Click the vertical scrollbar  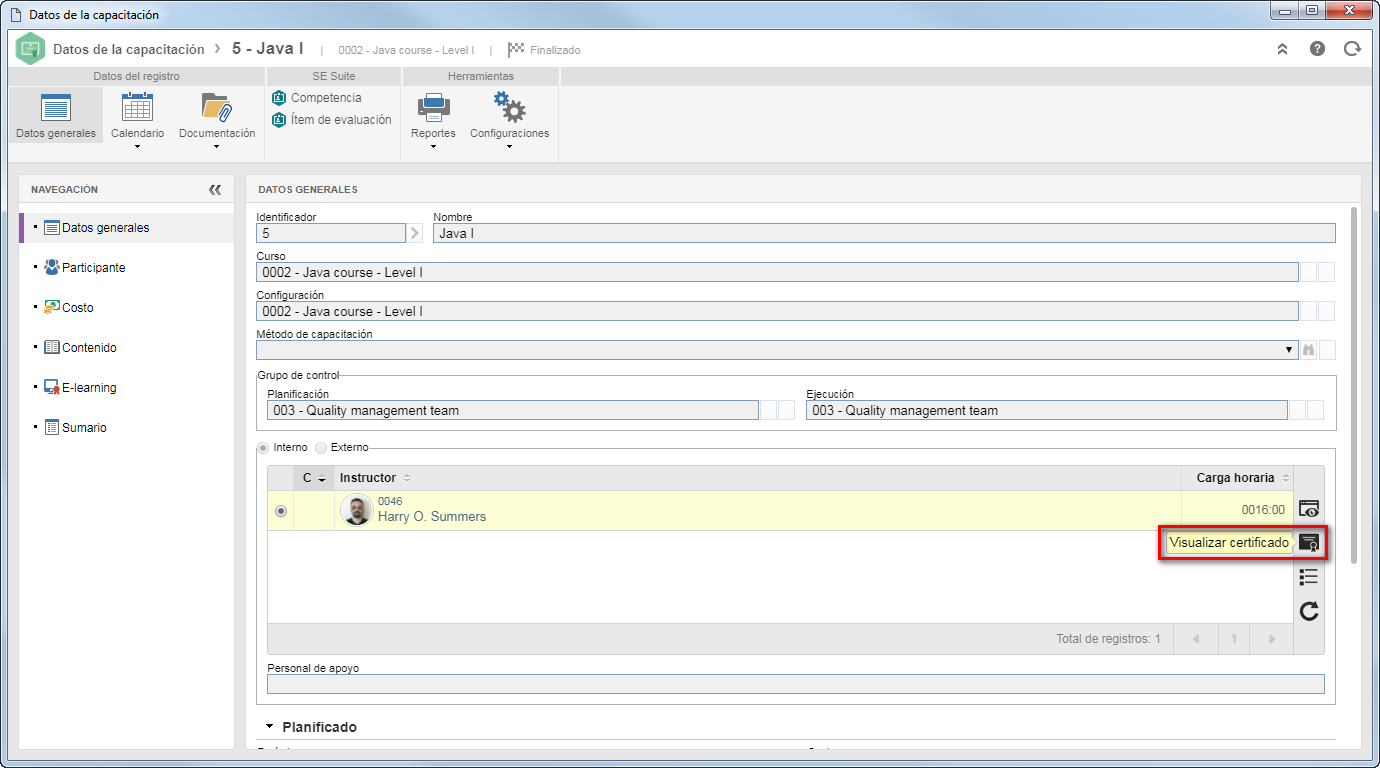1354,385
